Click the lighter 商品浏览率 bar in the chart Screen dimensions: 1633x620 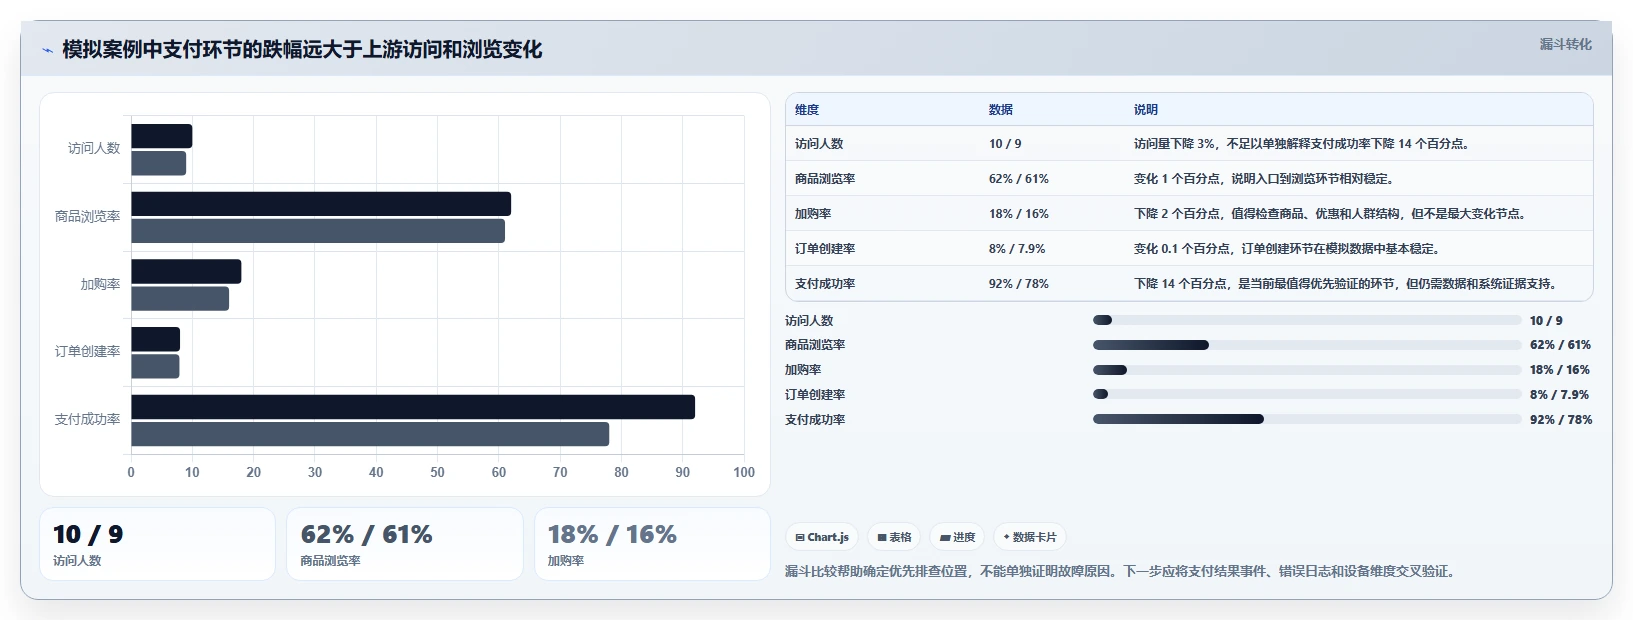(x=318, y=231)
